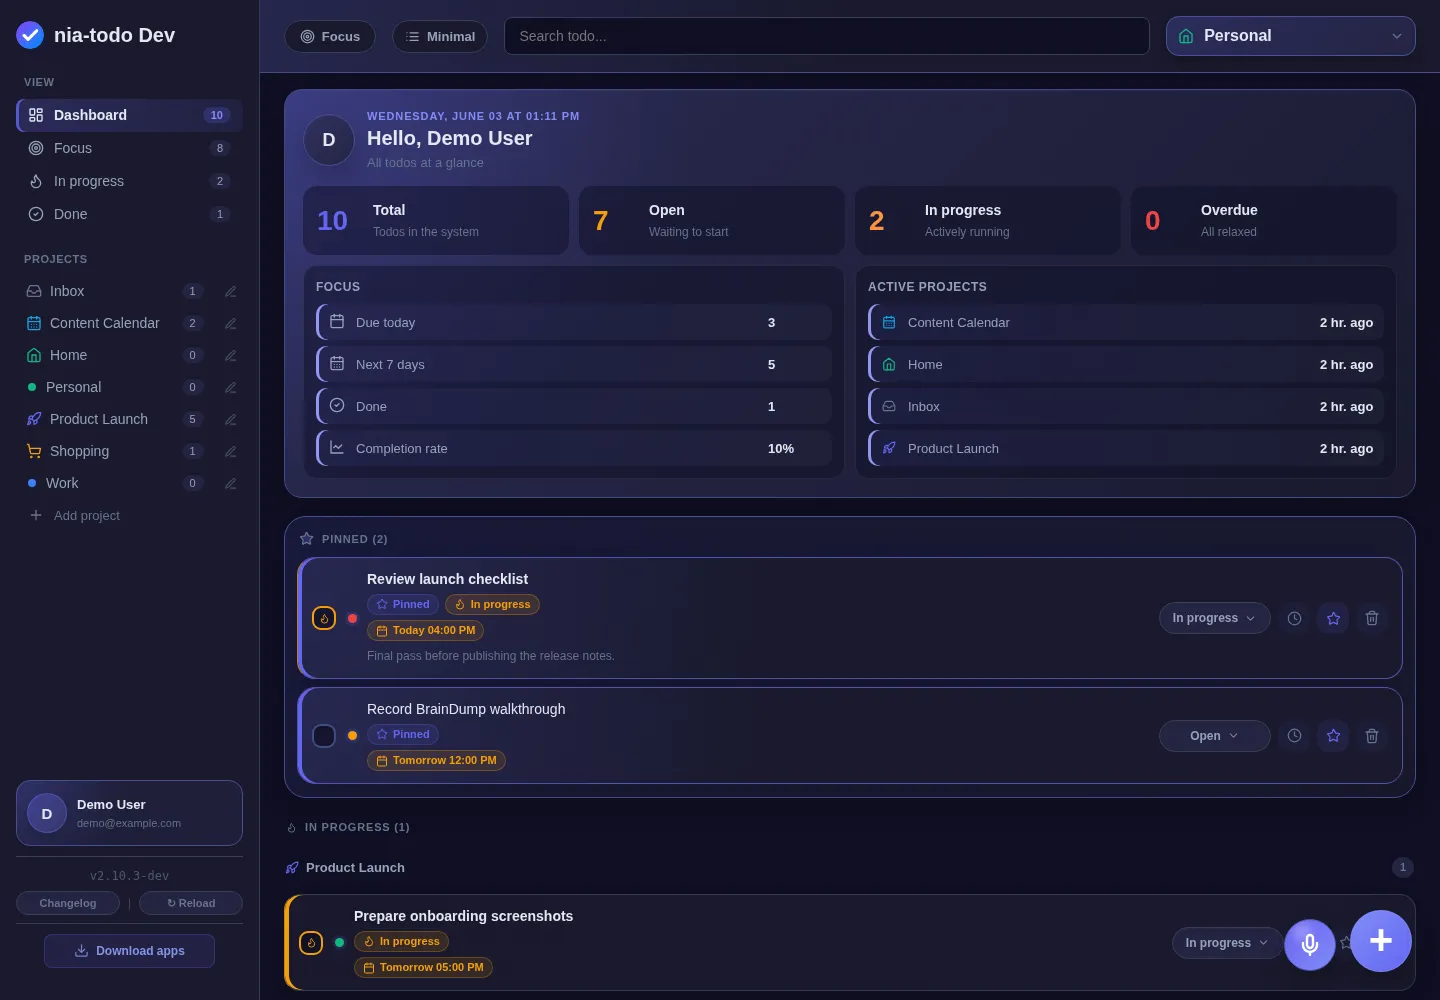
Task: Toggle Minimal view button in top bar
Action: tap(440, 37)
